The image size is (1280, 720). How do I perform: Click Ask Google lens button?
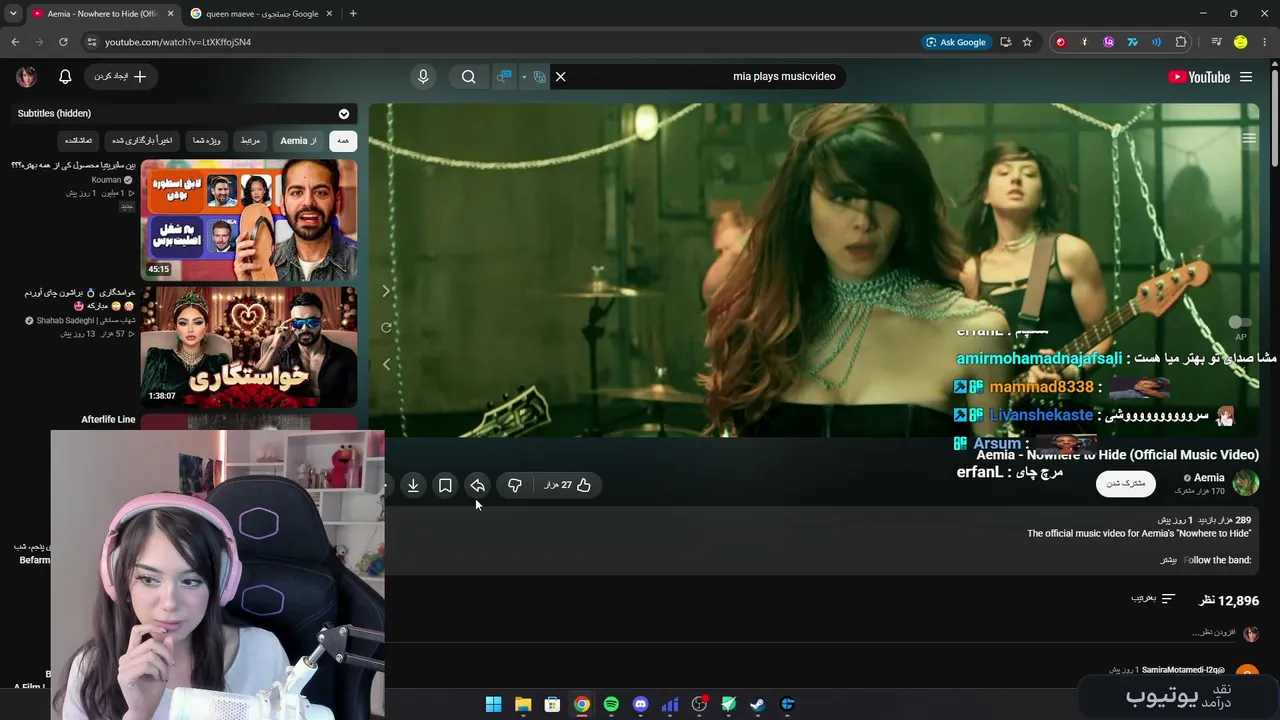[x=956, y=42]
